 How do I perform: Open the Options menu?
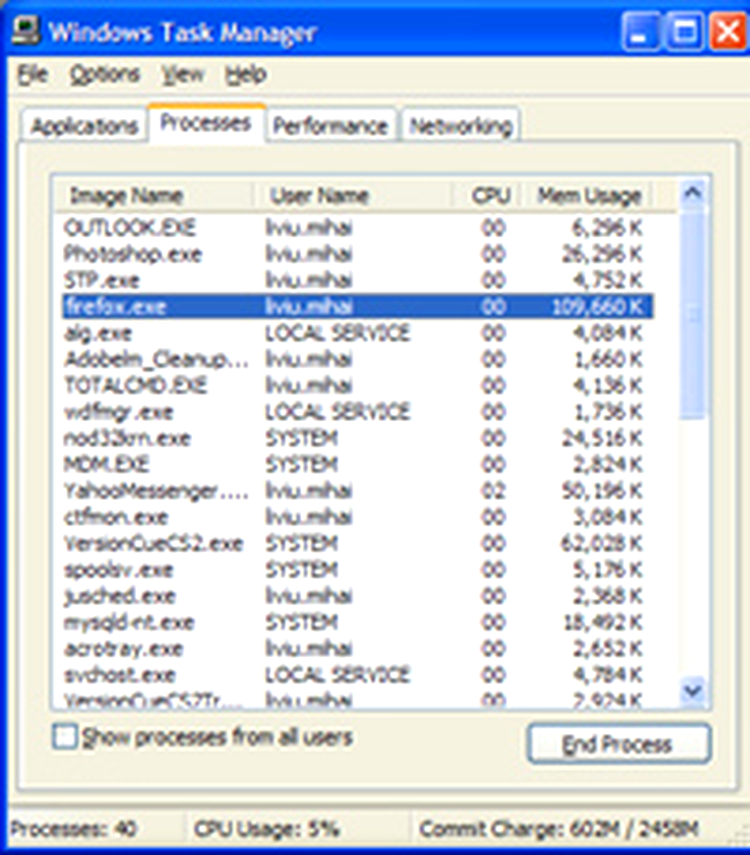[x=105, y=75]
